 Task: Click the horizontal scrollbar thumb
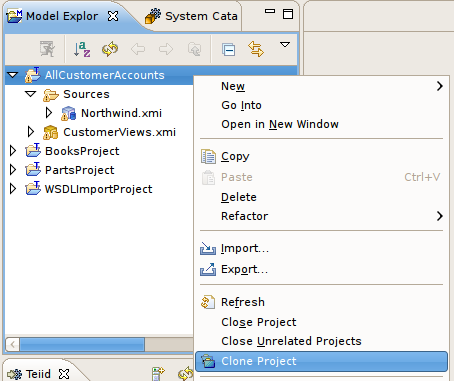tap(82, 344)
